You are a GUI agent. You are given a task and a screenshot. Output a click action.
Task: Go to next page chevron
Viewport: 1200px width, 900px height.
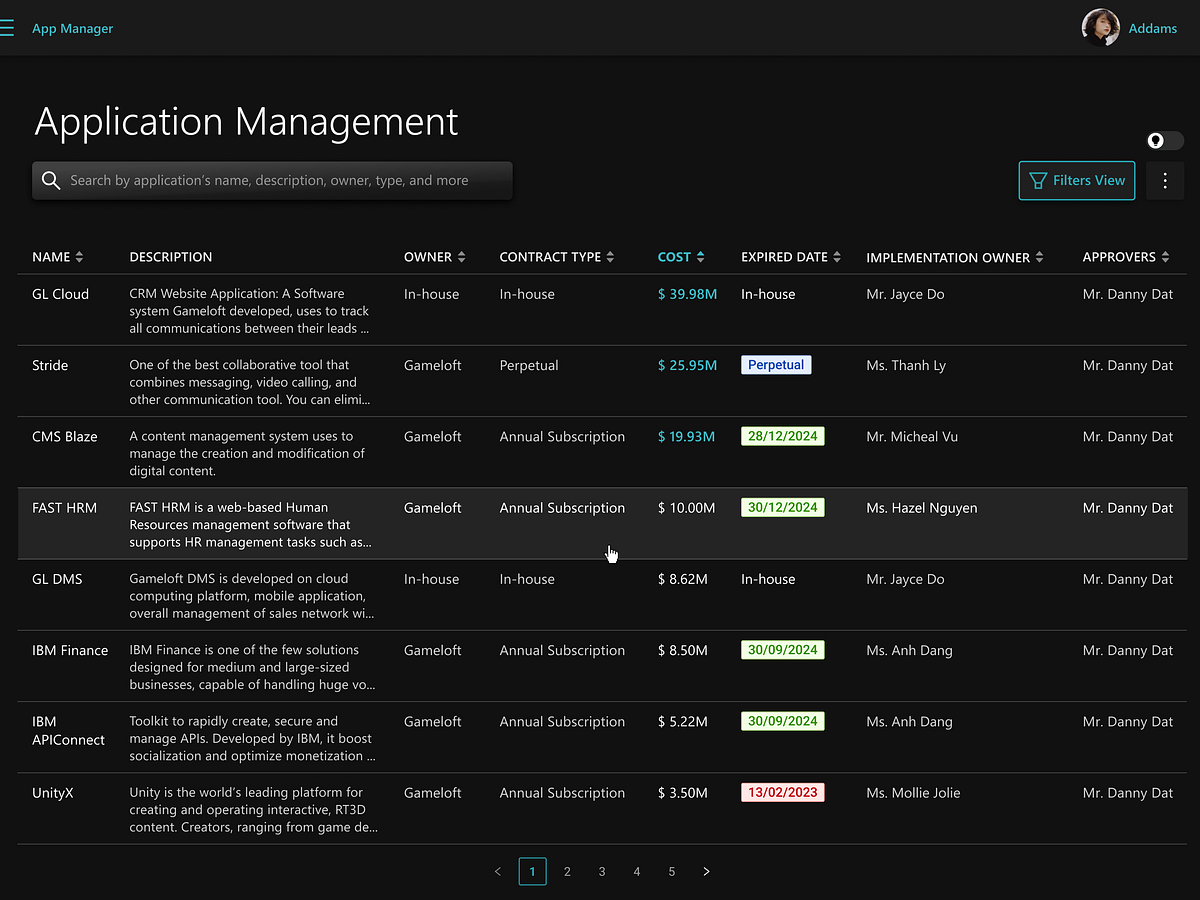click(x=706, y=872)
